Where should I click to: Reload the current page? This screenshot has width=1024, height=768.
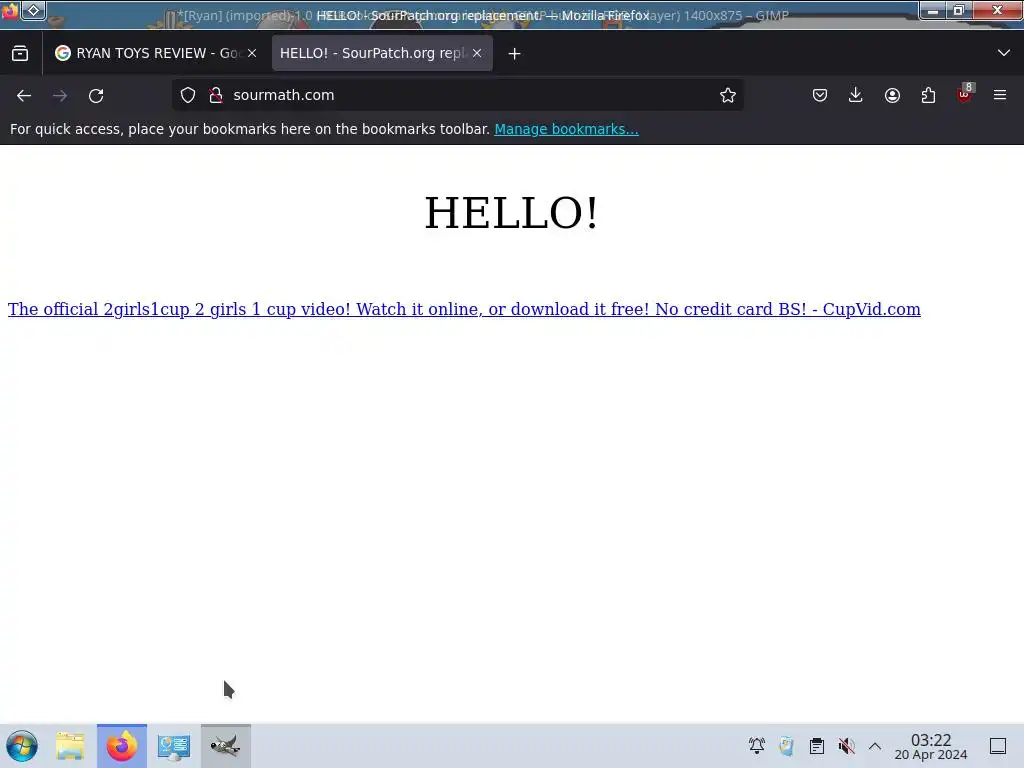point(96,96)
